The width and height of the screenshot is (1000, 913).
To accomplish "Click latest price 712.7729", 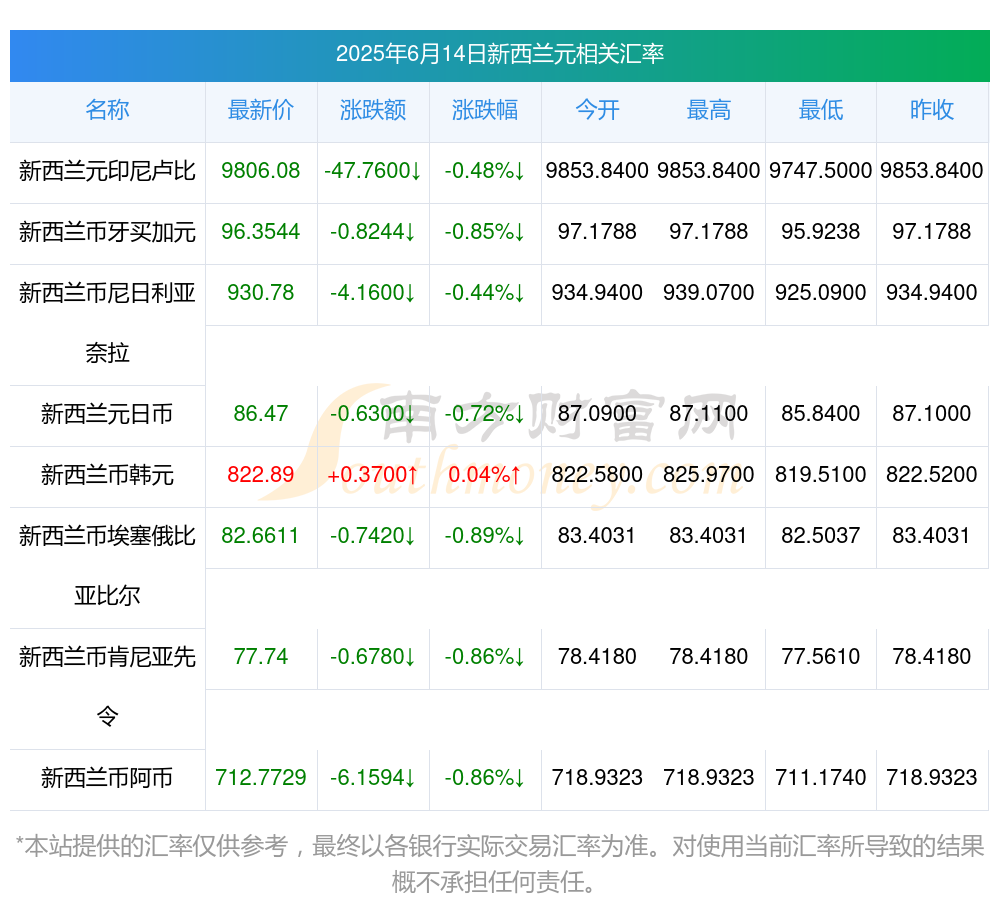I will [x=261, y=778].
